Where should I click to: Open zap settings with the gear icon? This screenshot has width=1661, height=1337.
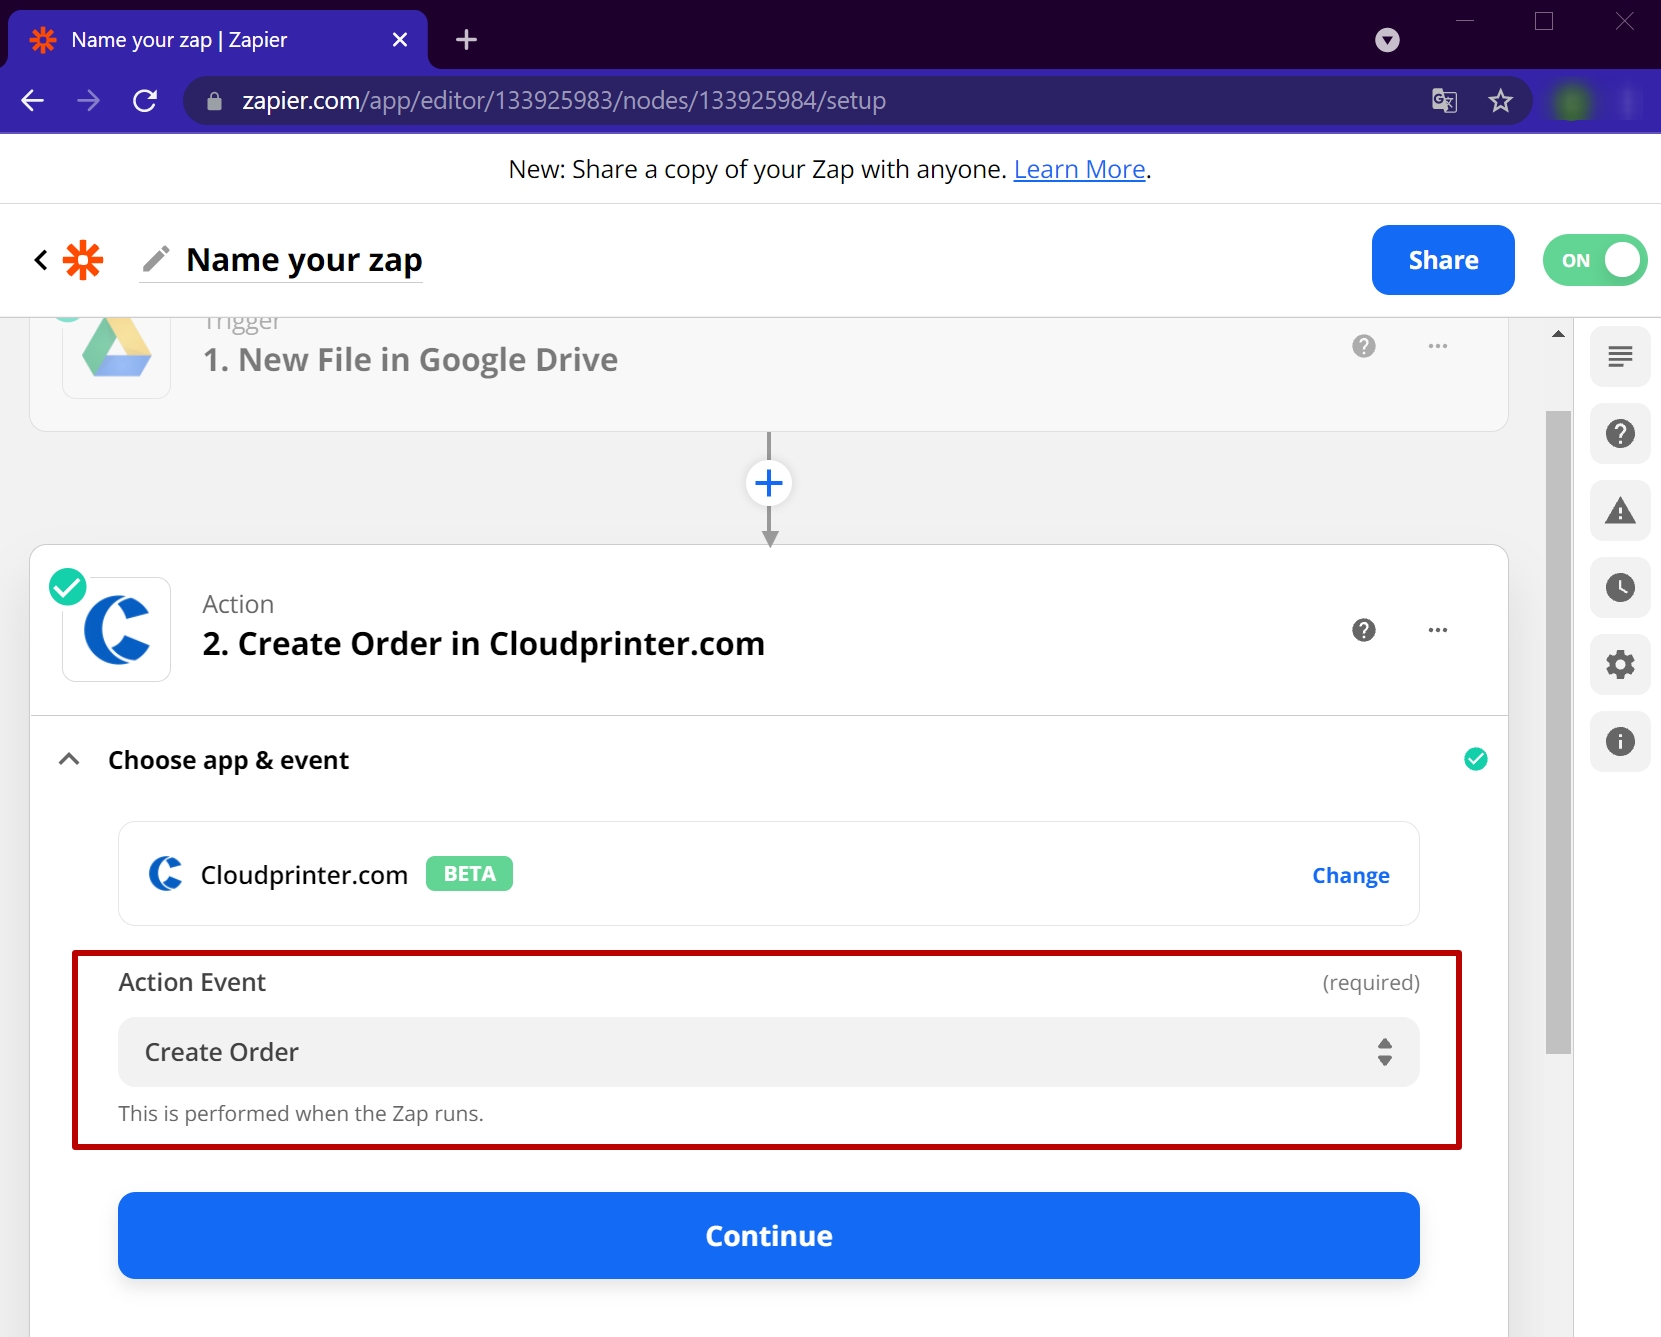(1620, 664)
